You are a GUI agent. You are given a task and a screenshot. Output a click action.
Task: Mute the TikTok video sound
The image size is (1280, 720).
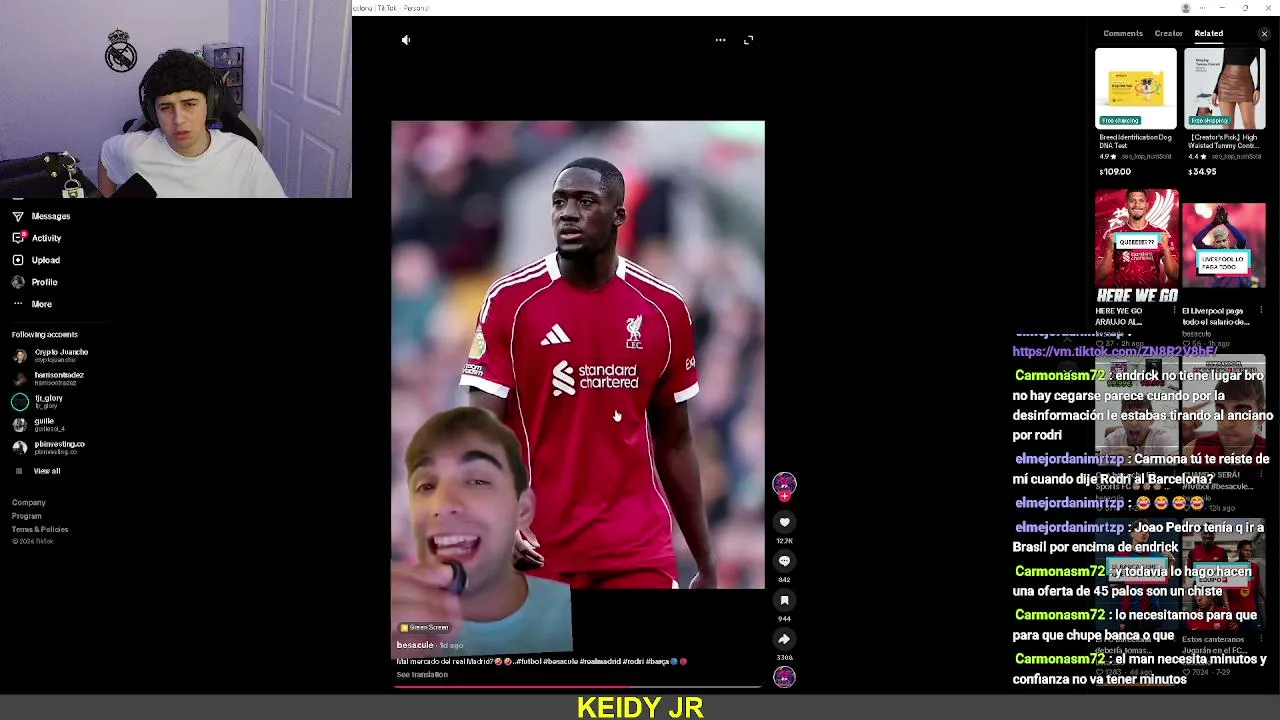[406, 40]
